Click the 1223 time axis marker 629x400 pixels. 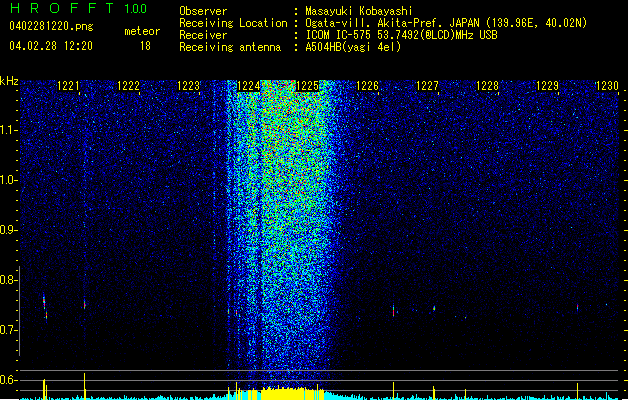tap(189, 86)
